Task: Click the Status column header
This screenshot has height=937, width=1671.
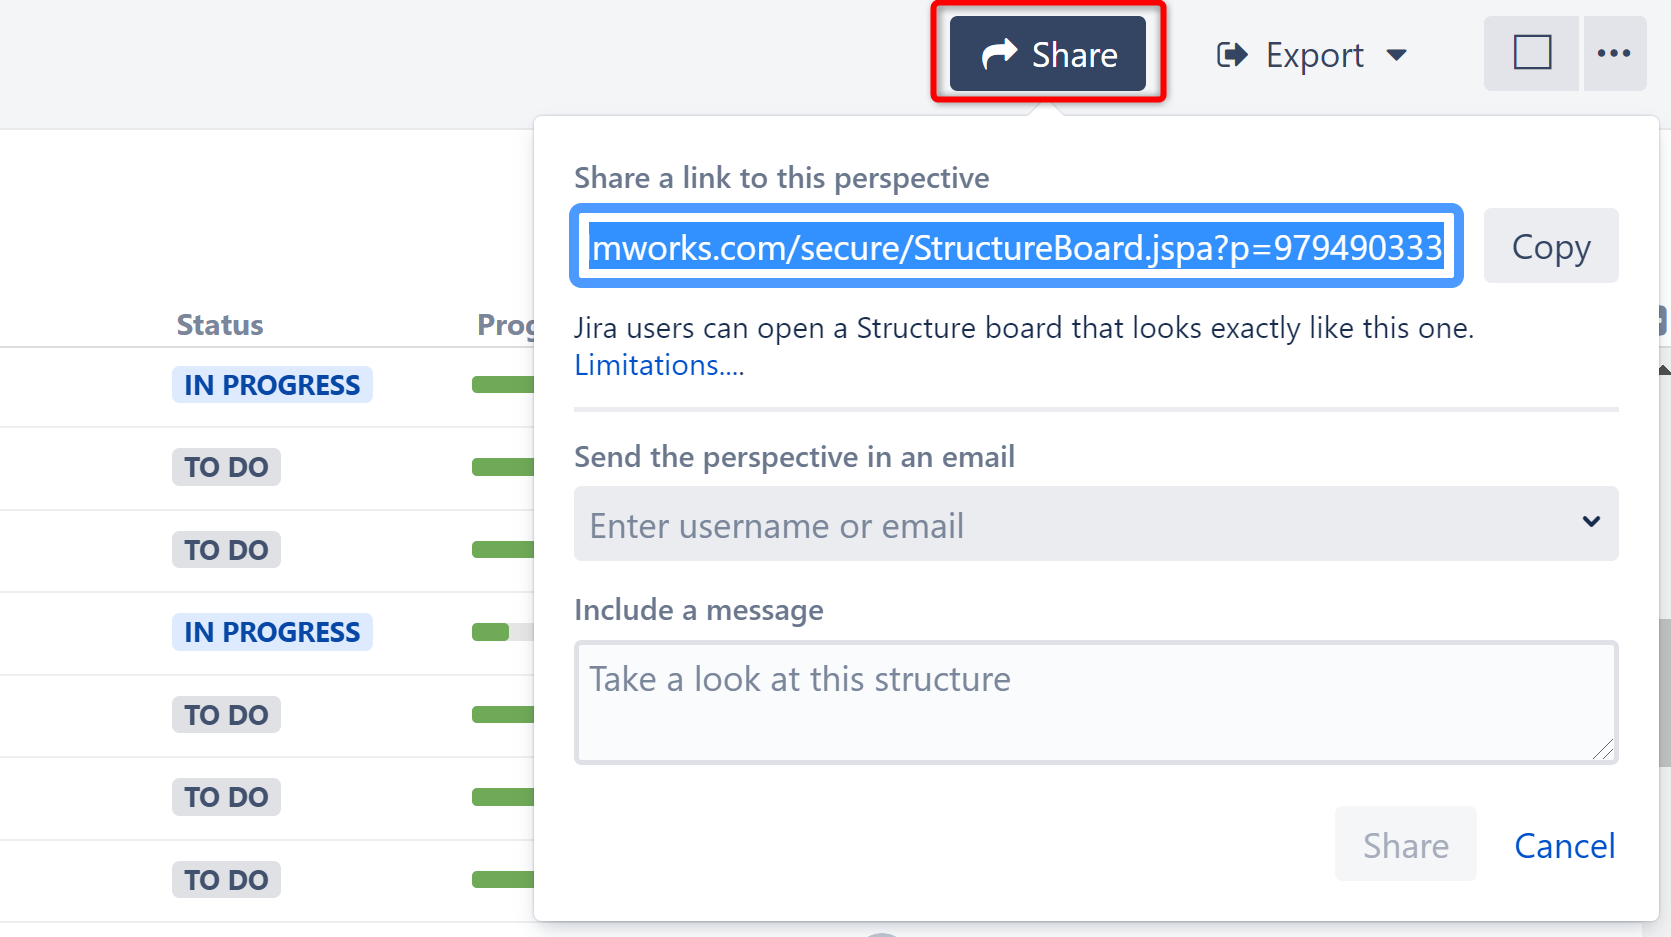Action: point(220,325)
